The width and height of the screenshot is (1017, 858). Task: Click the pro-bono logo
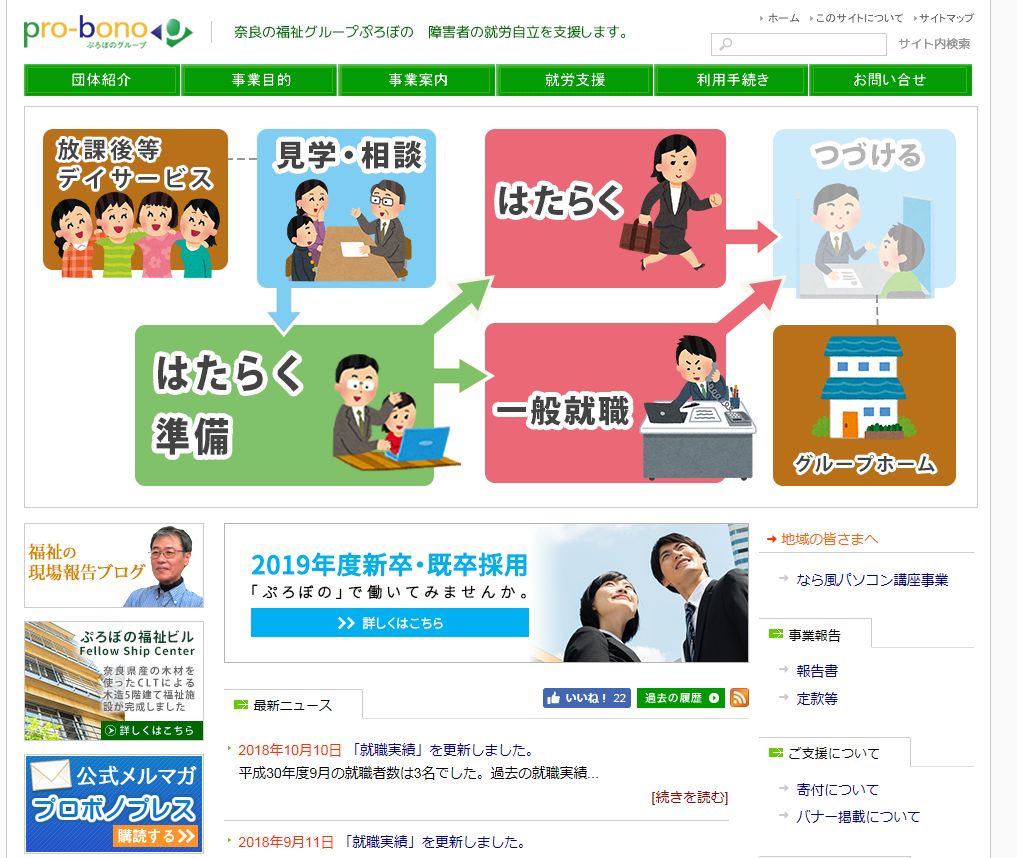(x=108, y=32)
